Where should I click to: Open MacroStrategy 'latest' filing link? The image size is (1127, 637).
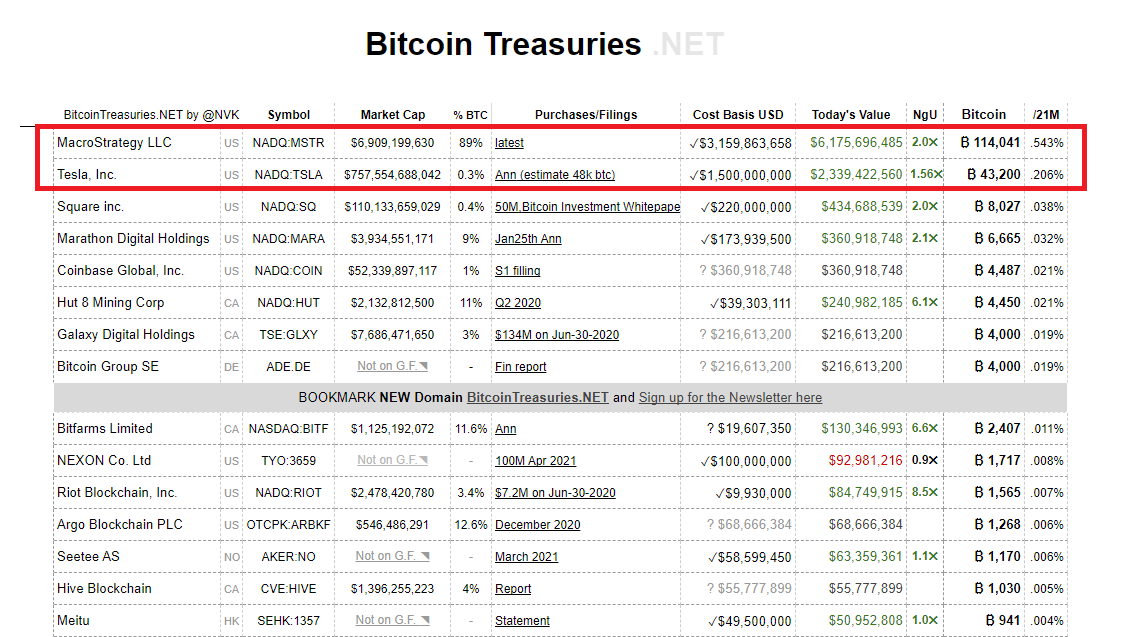[x=509, y=142]
